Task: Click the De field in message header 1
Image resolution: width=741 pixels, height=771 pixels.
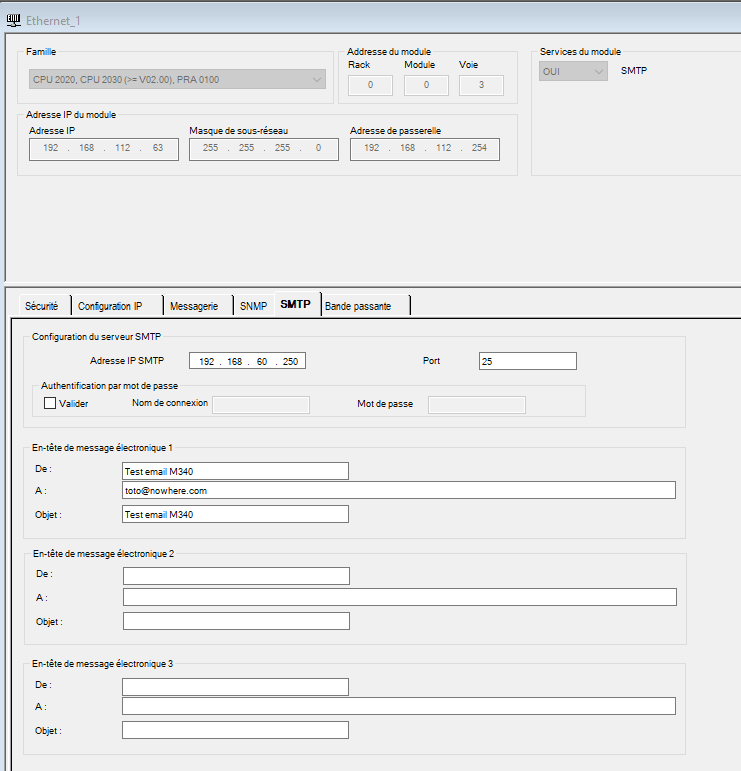Action: click(235, 471)
